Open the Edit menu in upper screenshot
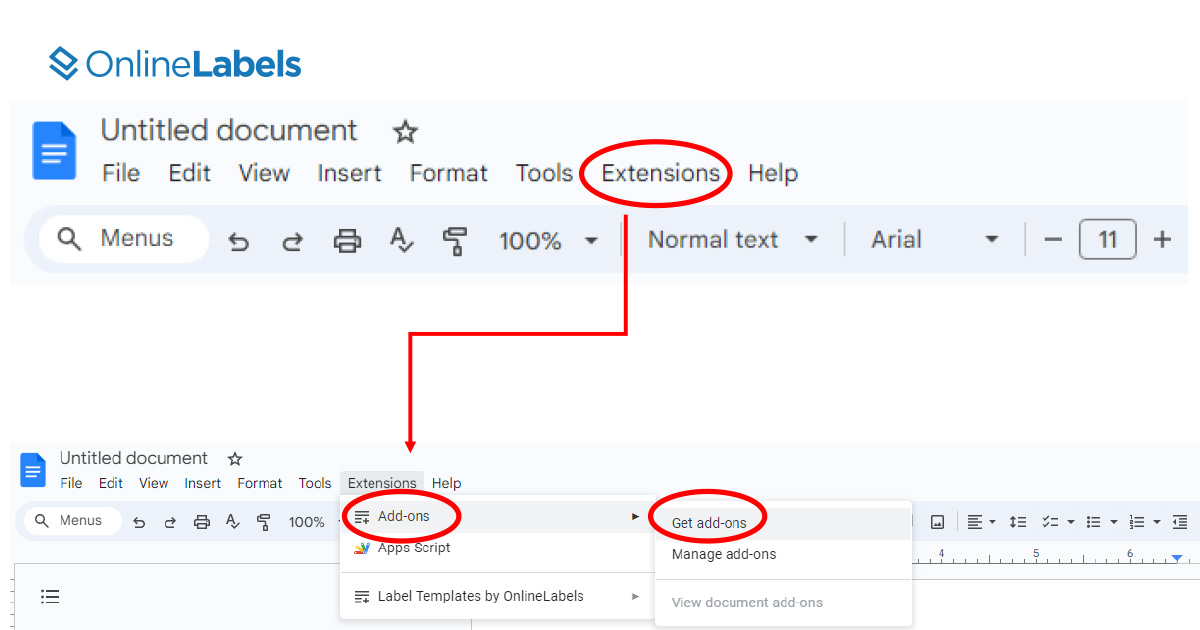 189,173
